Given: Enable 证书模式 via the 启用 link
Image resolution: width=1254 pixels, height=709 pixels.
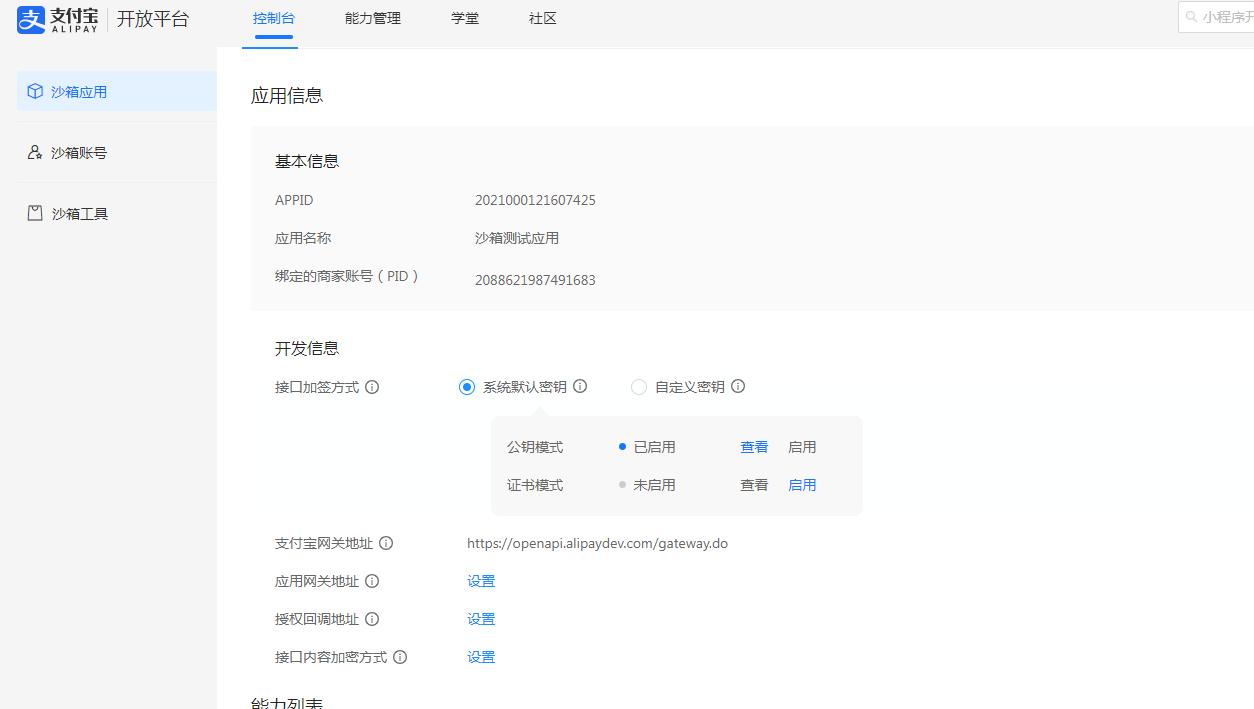Looking at the screenshot, I should click(802, 484).
